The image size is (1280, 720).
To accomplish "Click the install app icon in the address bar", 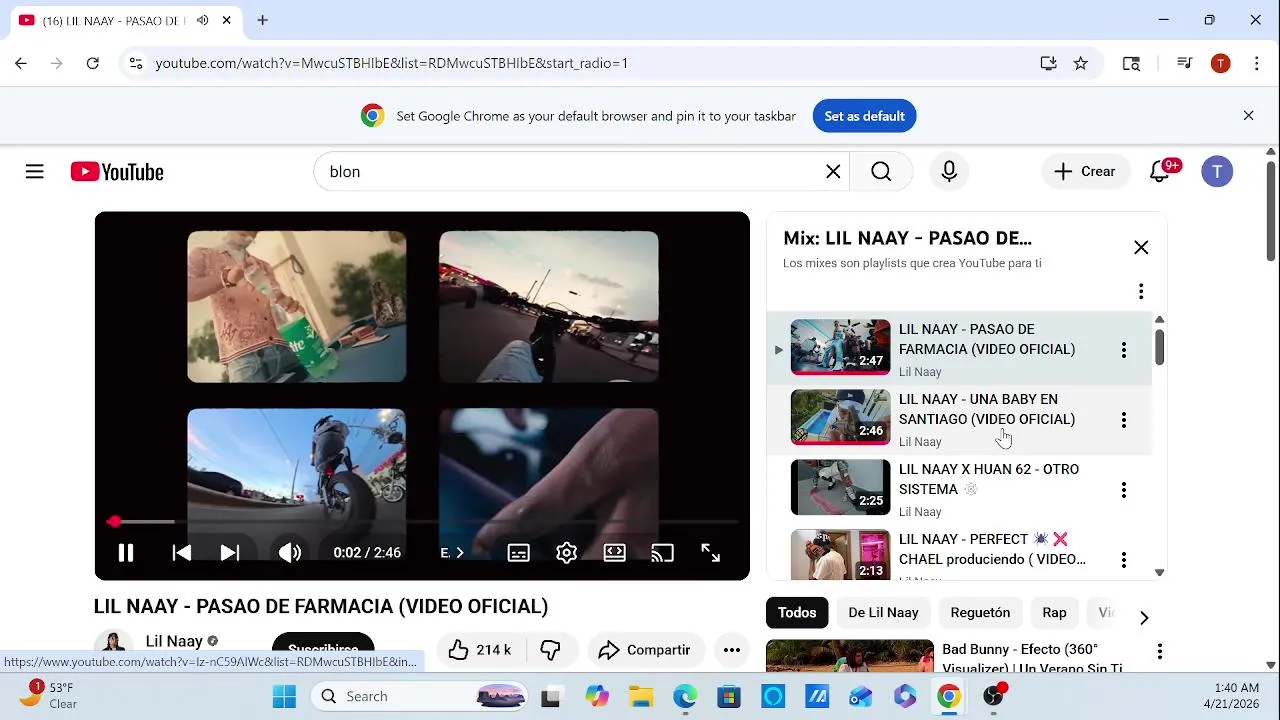I will point(1048,63).
